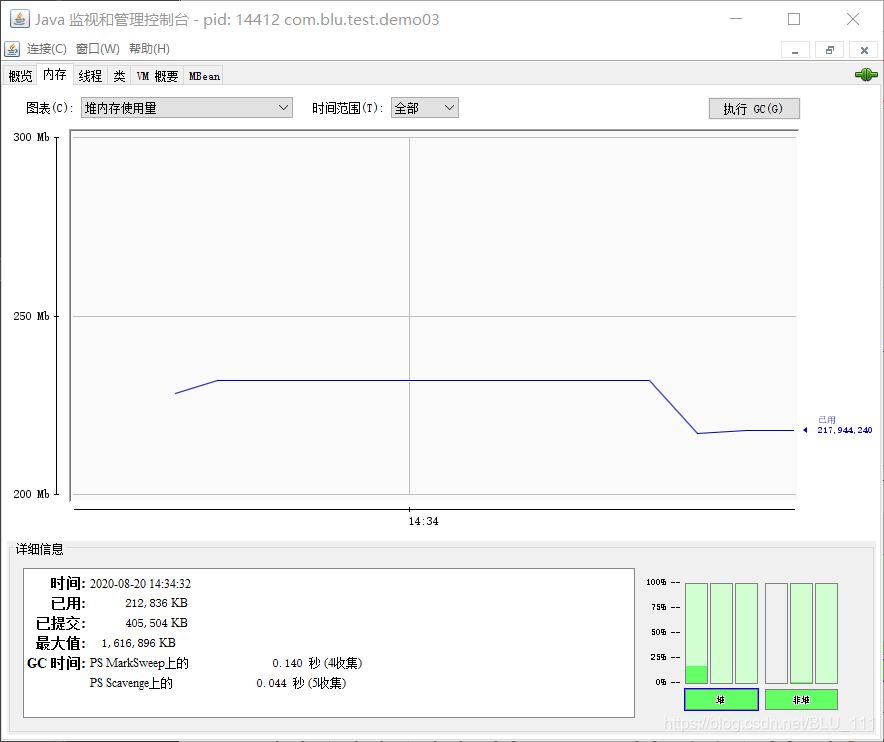Go to the 线程 tab
Viewport: 884px width, 742px height.
tap(90, 76)
